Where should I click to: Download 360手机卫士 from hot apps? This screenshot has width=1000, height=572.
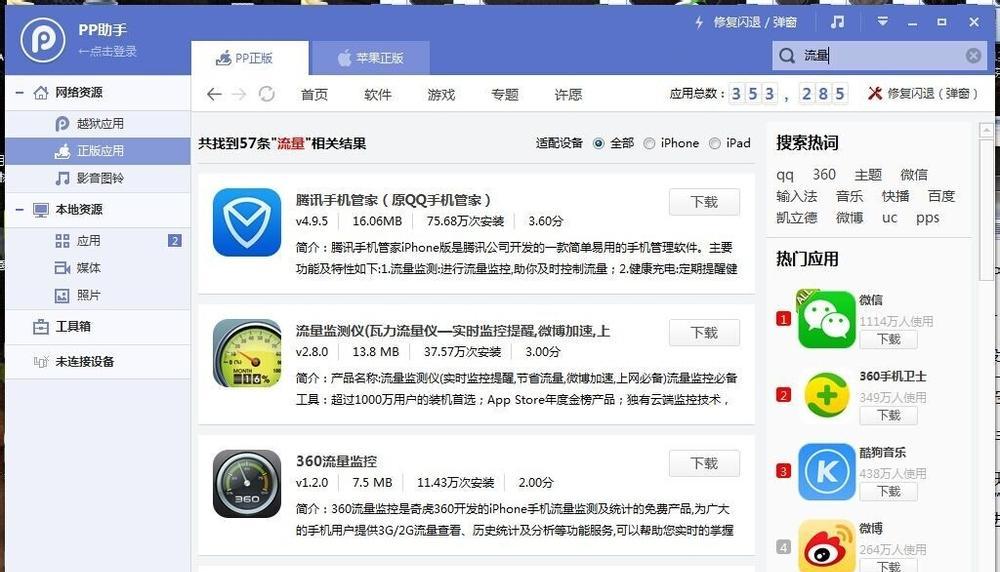(888, 416)
